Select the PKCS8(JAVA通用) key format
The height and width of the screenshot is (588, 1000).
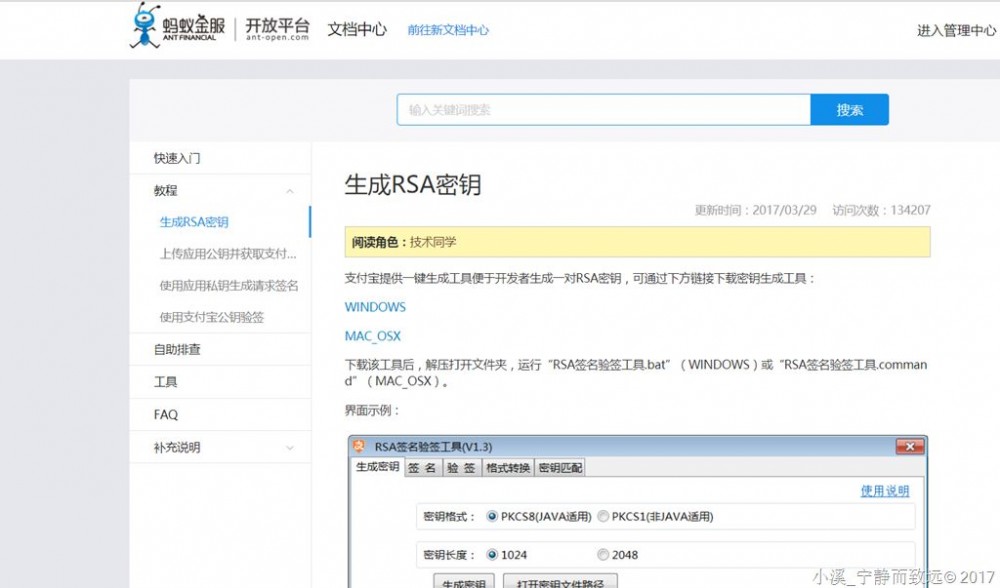click(x=491, y=516)
